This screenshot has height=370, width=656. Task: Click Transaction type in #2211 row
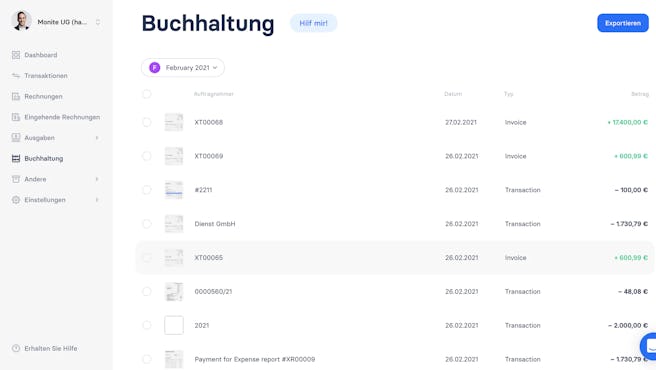523,190
